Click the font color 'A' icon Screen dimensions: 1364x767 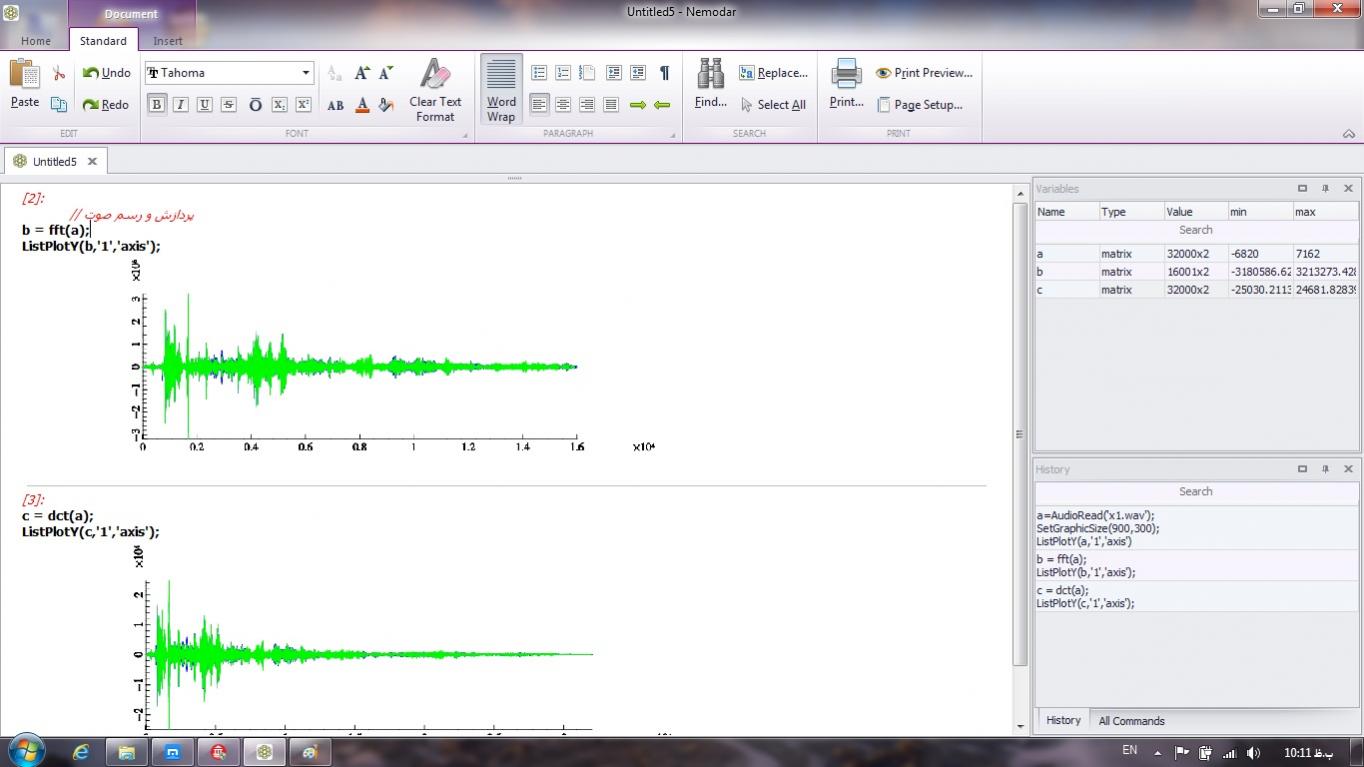pyautogui.click(x=362, y=105)
